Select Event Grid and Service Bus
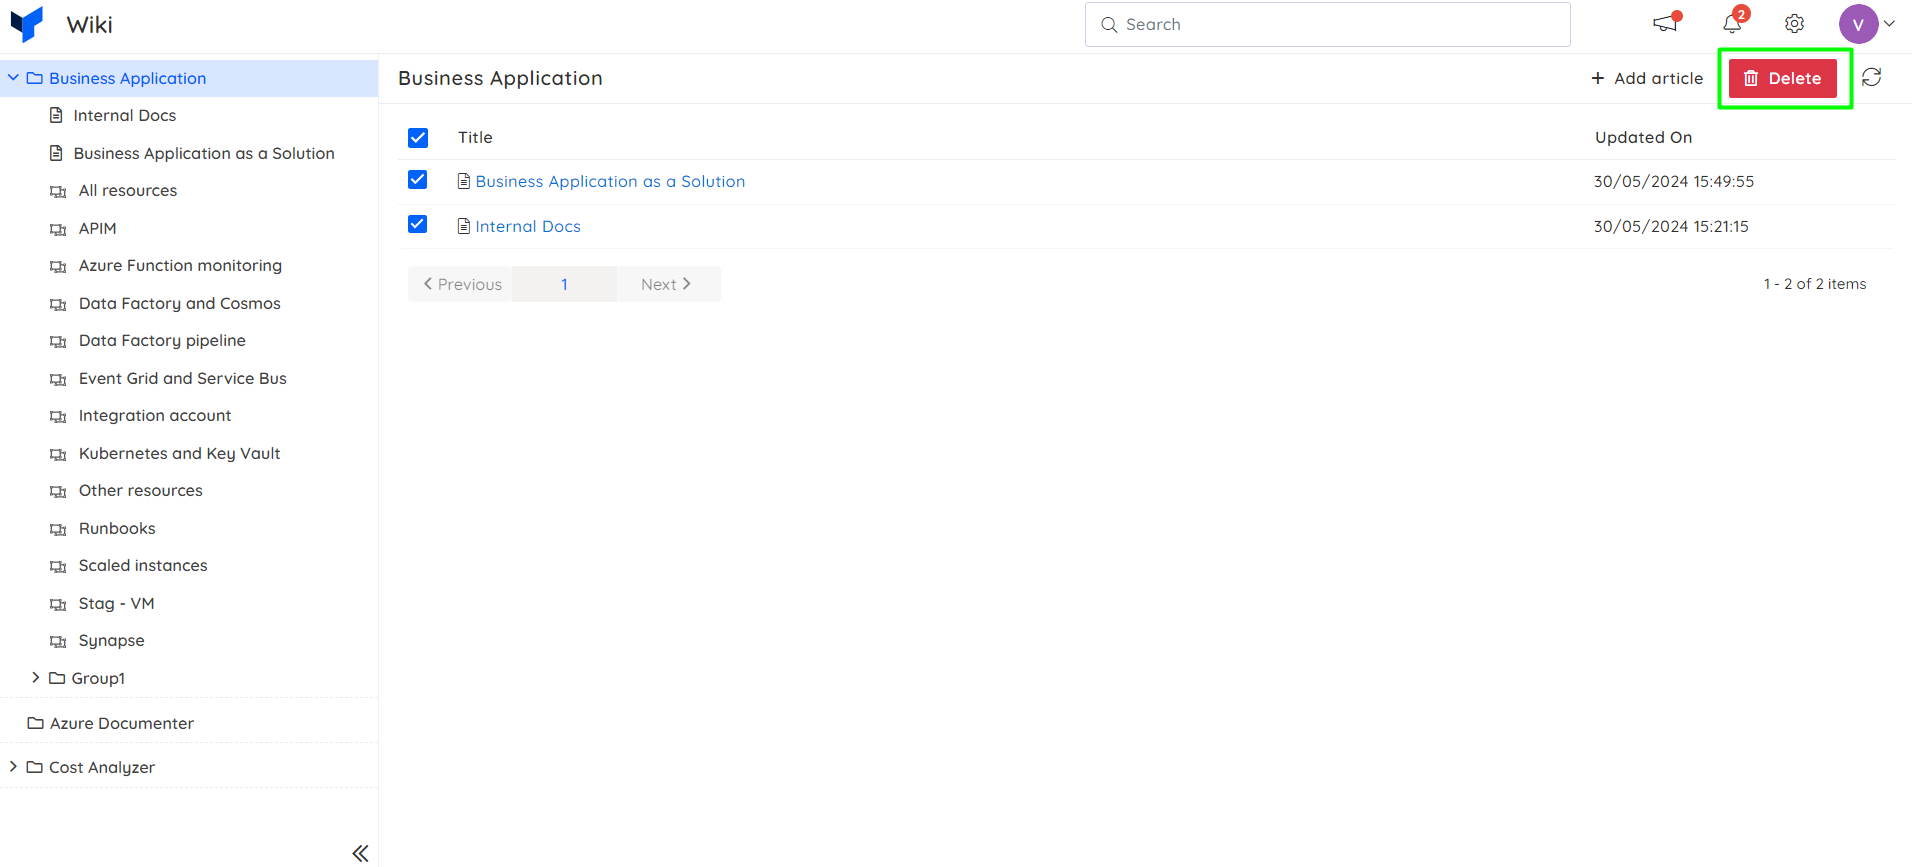 point(183,378)
